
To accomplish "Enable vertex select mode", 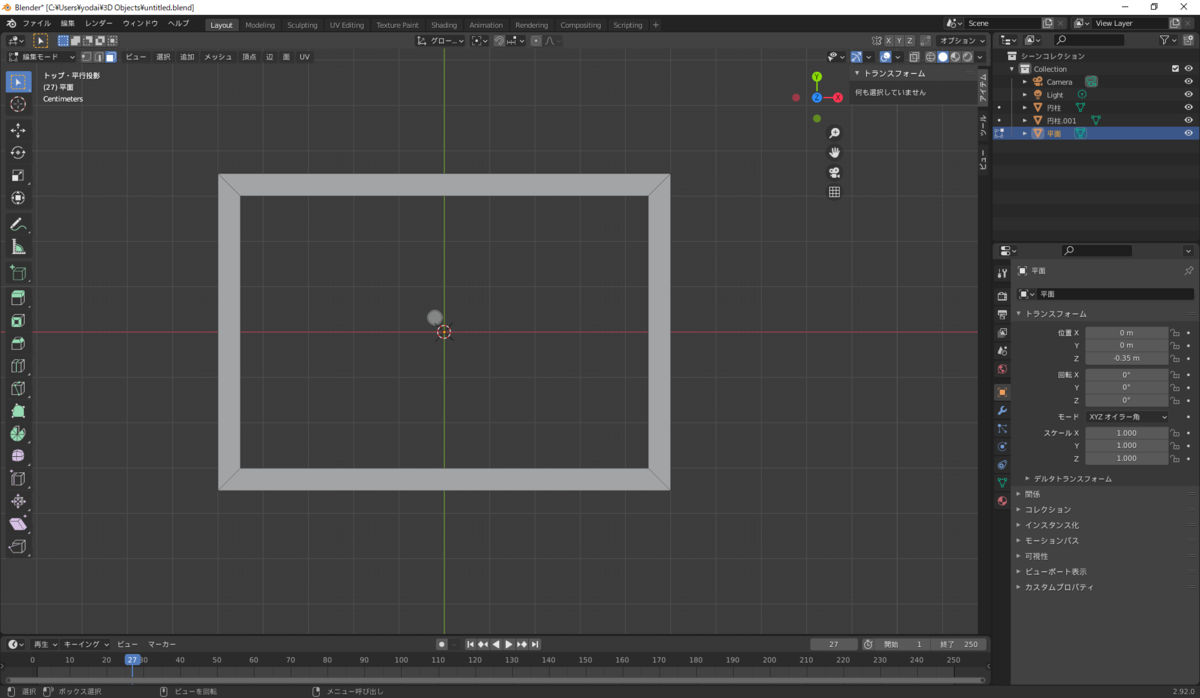I will pyautogui.click(x=87, y=57).
